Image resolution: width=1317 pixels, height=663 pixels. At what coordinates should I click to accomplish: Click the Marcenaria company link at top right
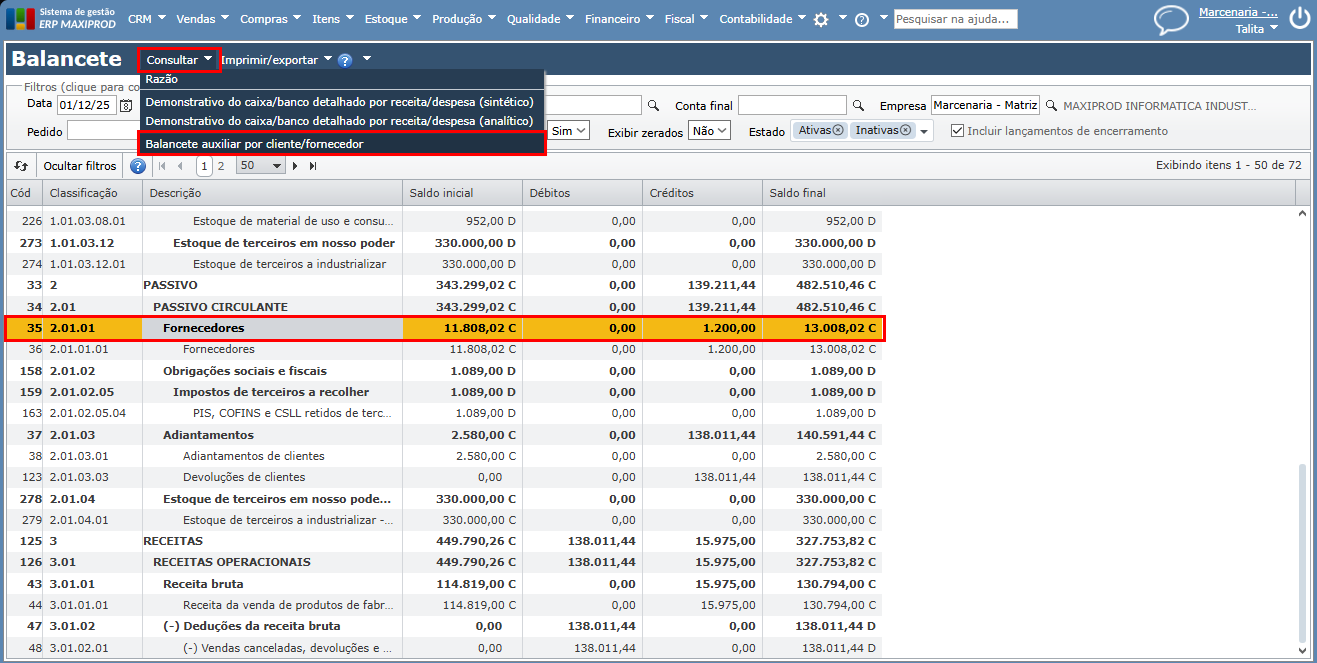[1238, 12]
